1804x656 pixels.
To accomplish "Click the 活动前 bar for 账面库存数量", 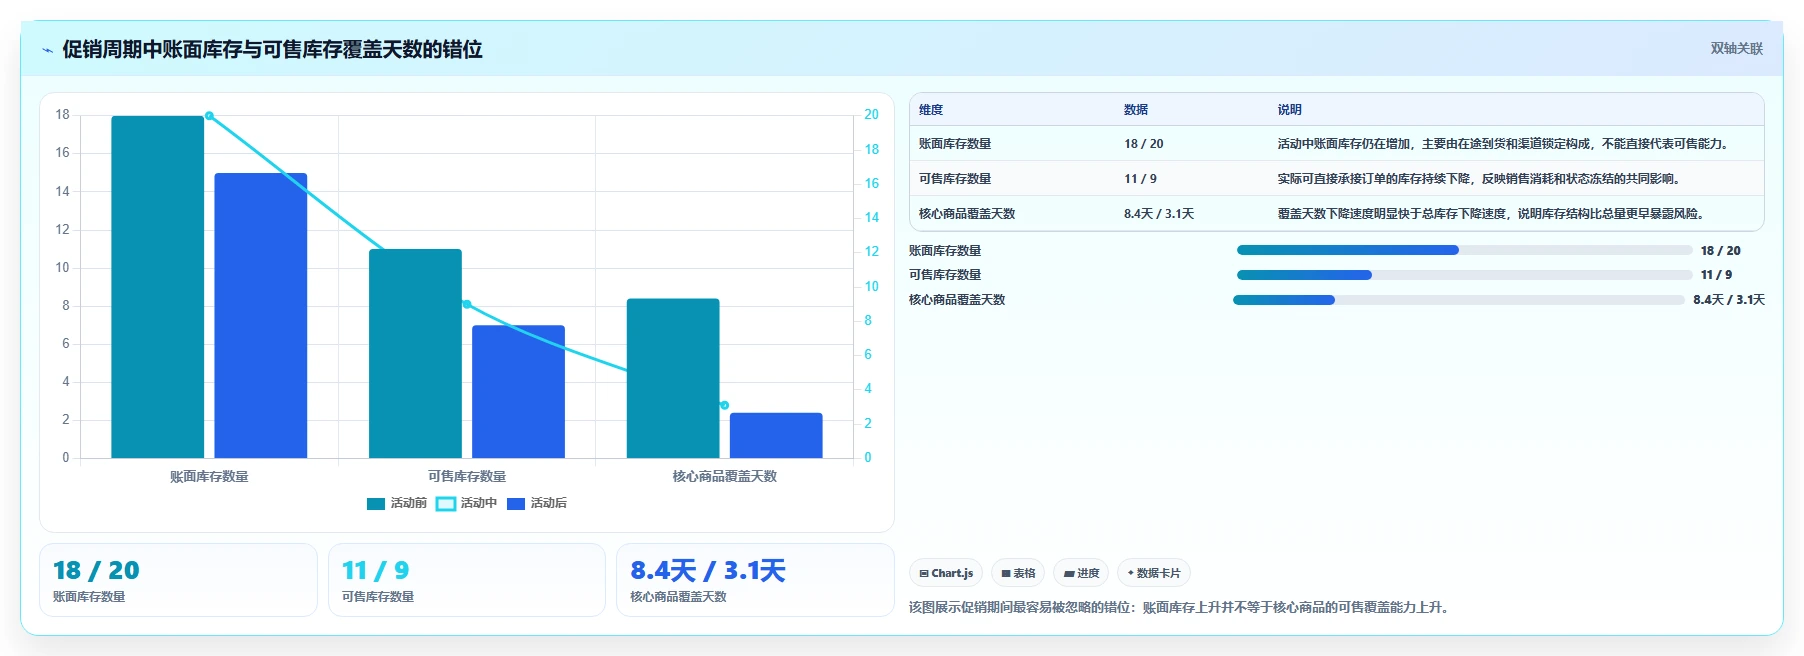I will (157, 287).
